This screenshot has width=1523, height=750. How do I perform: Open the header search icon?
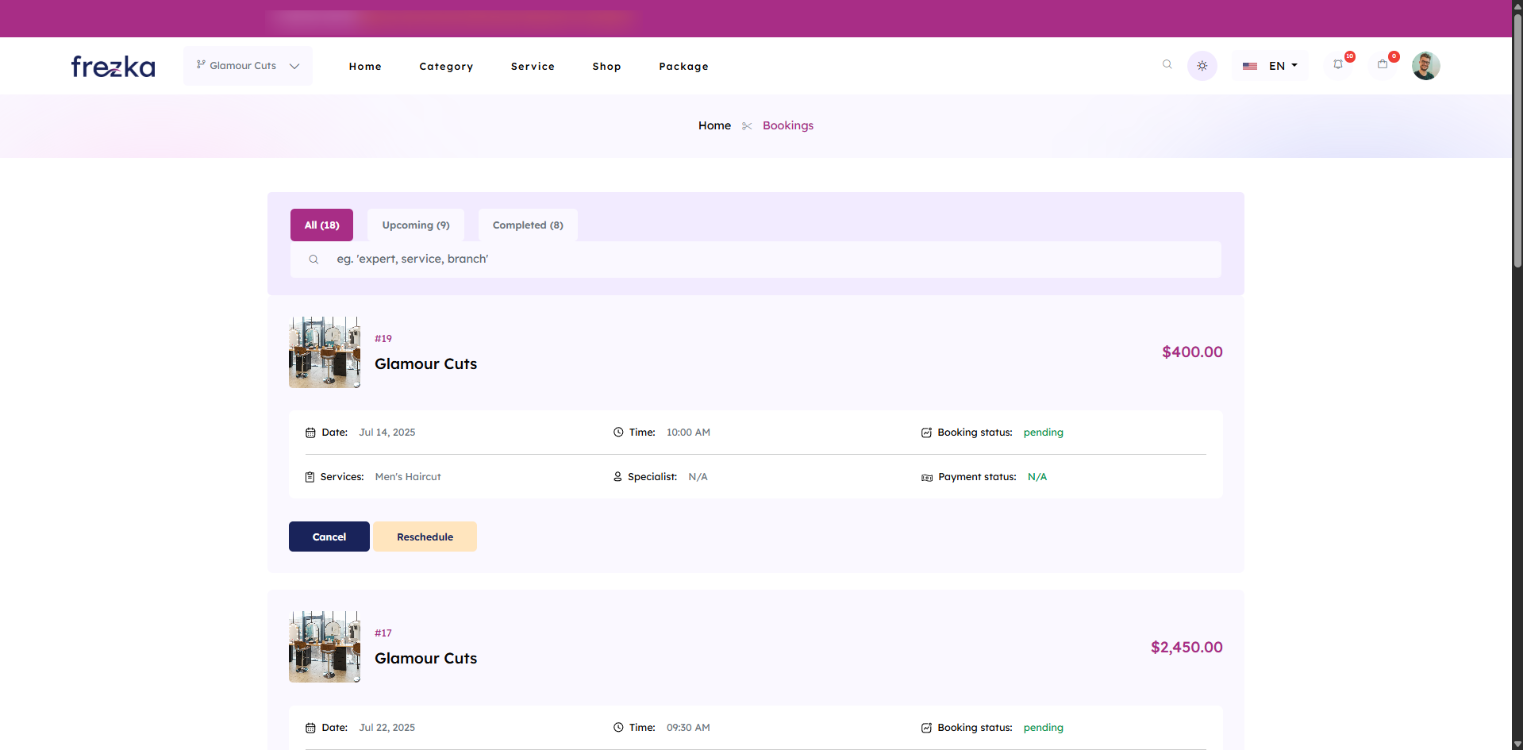coord(1167,65)
